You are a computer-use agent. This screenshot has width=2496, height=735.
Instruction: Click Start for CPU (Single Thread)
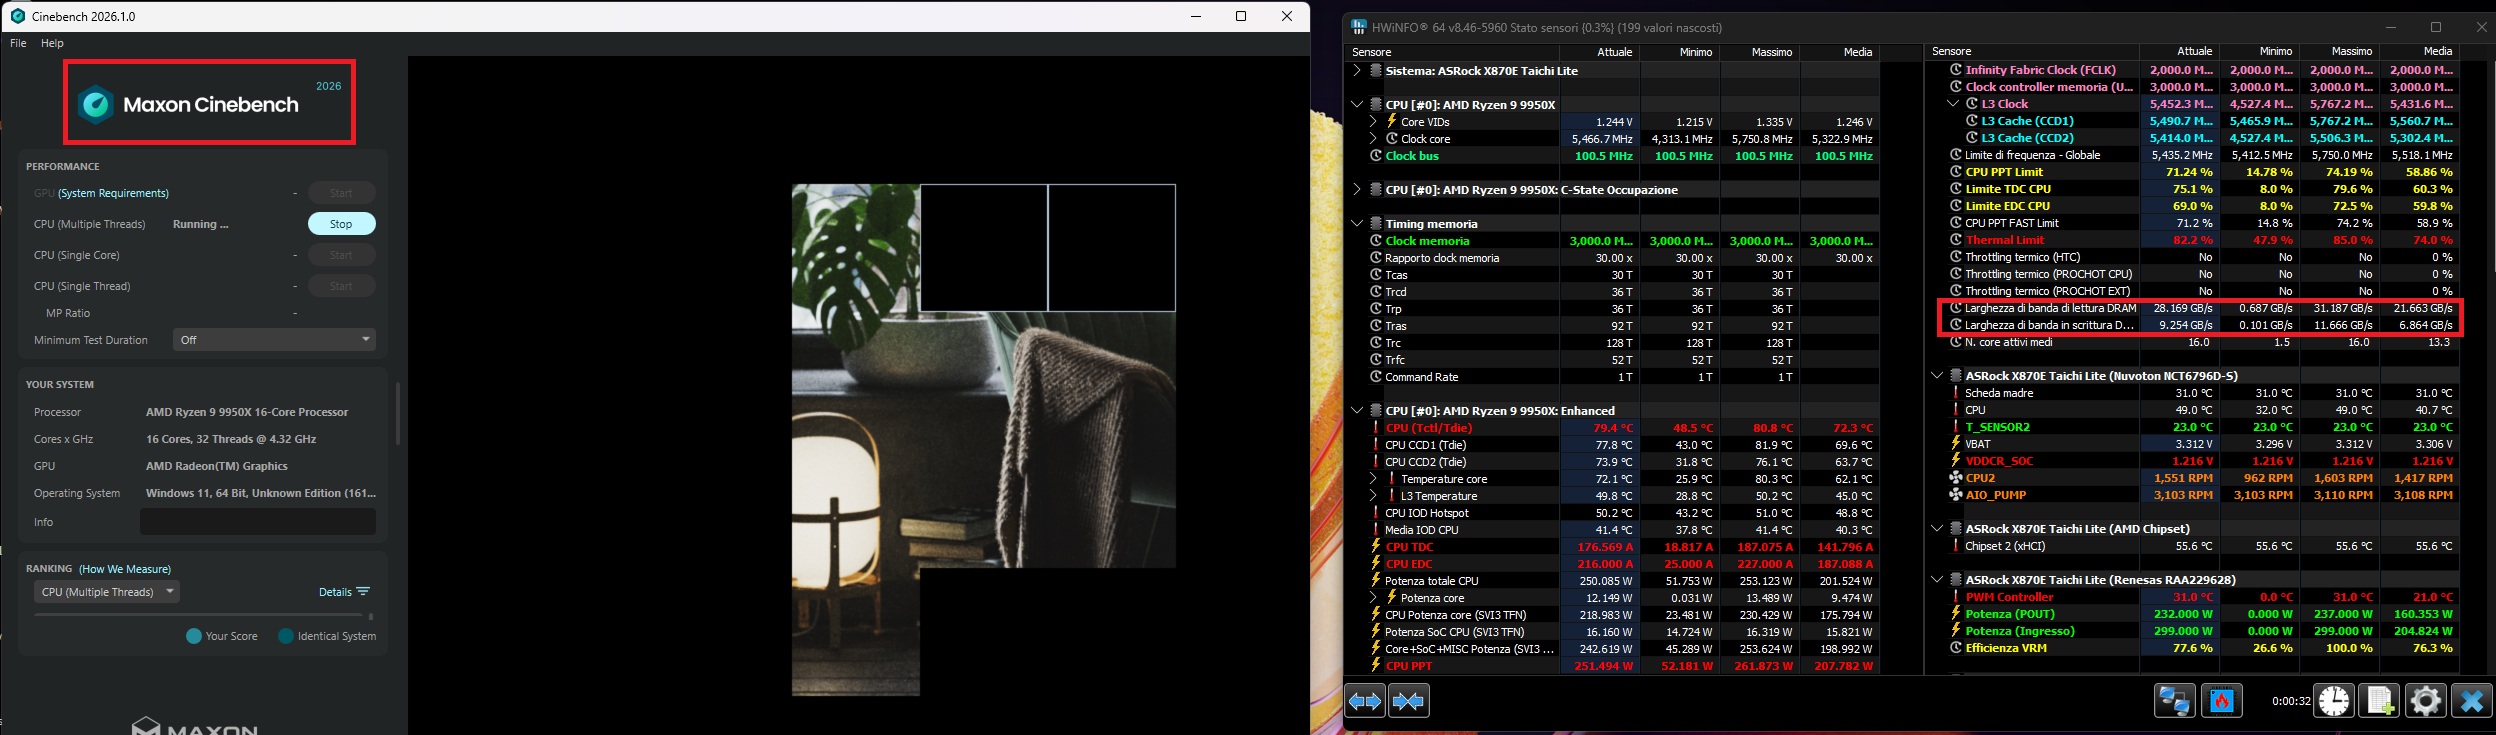pos(341,286)
